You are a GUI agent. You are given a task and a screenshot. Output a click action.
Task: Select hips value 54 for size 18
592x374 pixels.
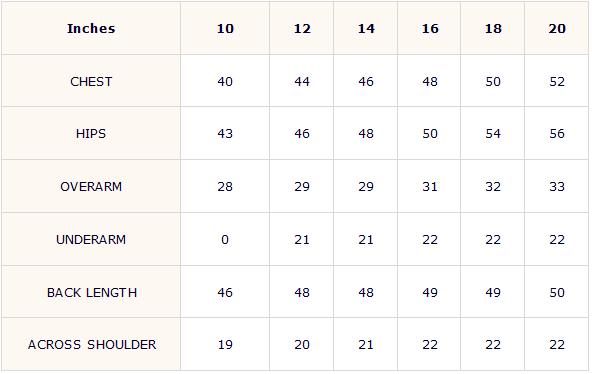pos(493,134)
